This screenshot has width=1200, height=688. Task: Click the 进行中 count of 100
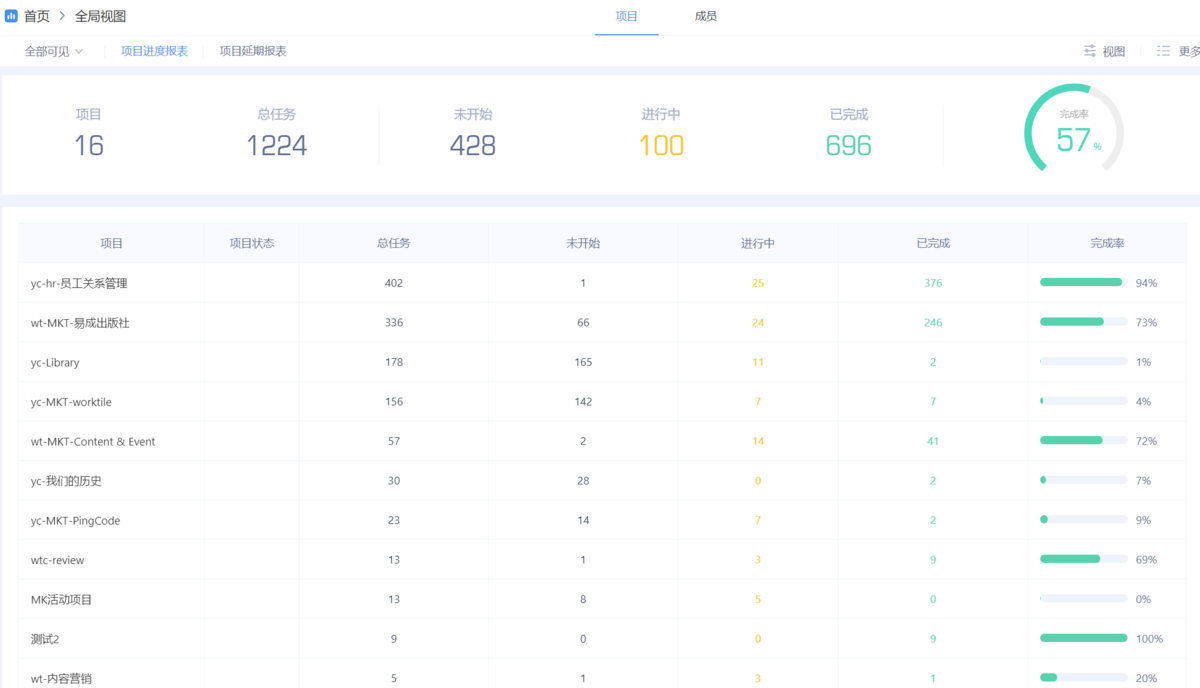click(x=661, y=146)
